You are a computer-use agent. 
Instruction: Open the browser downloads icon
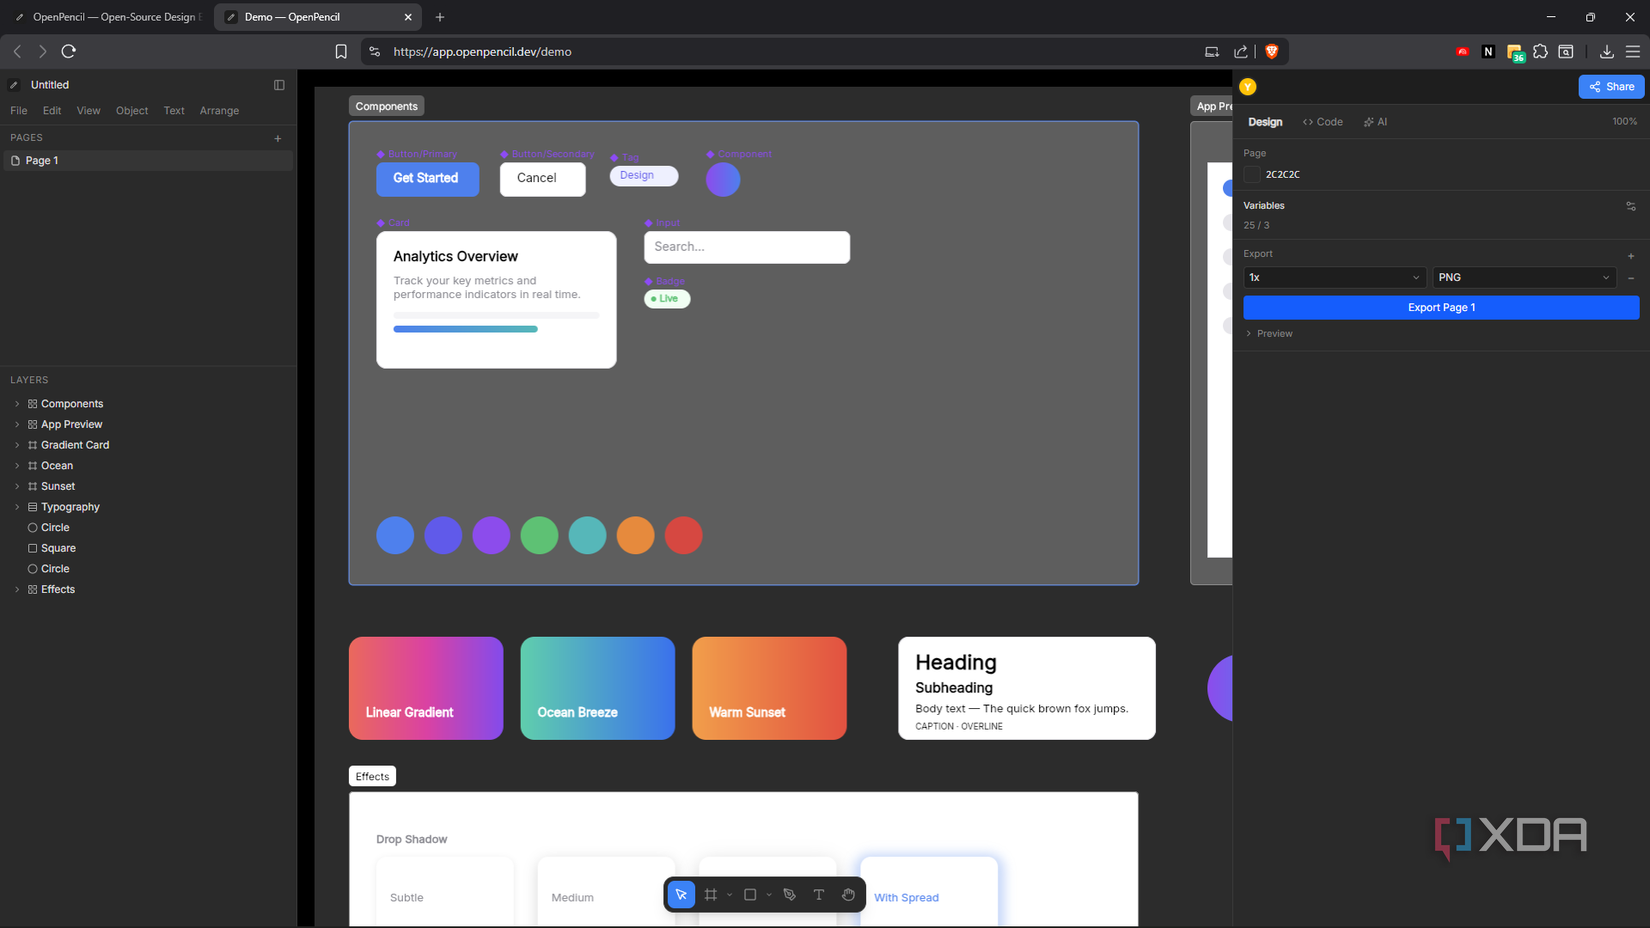(1606, 51)
